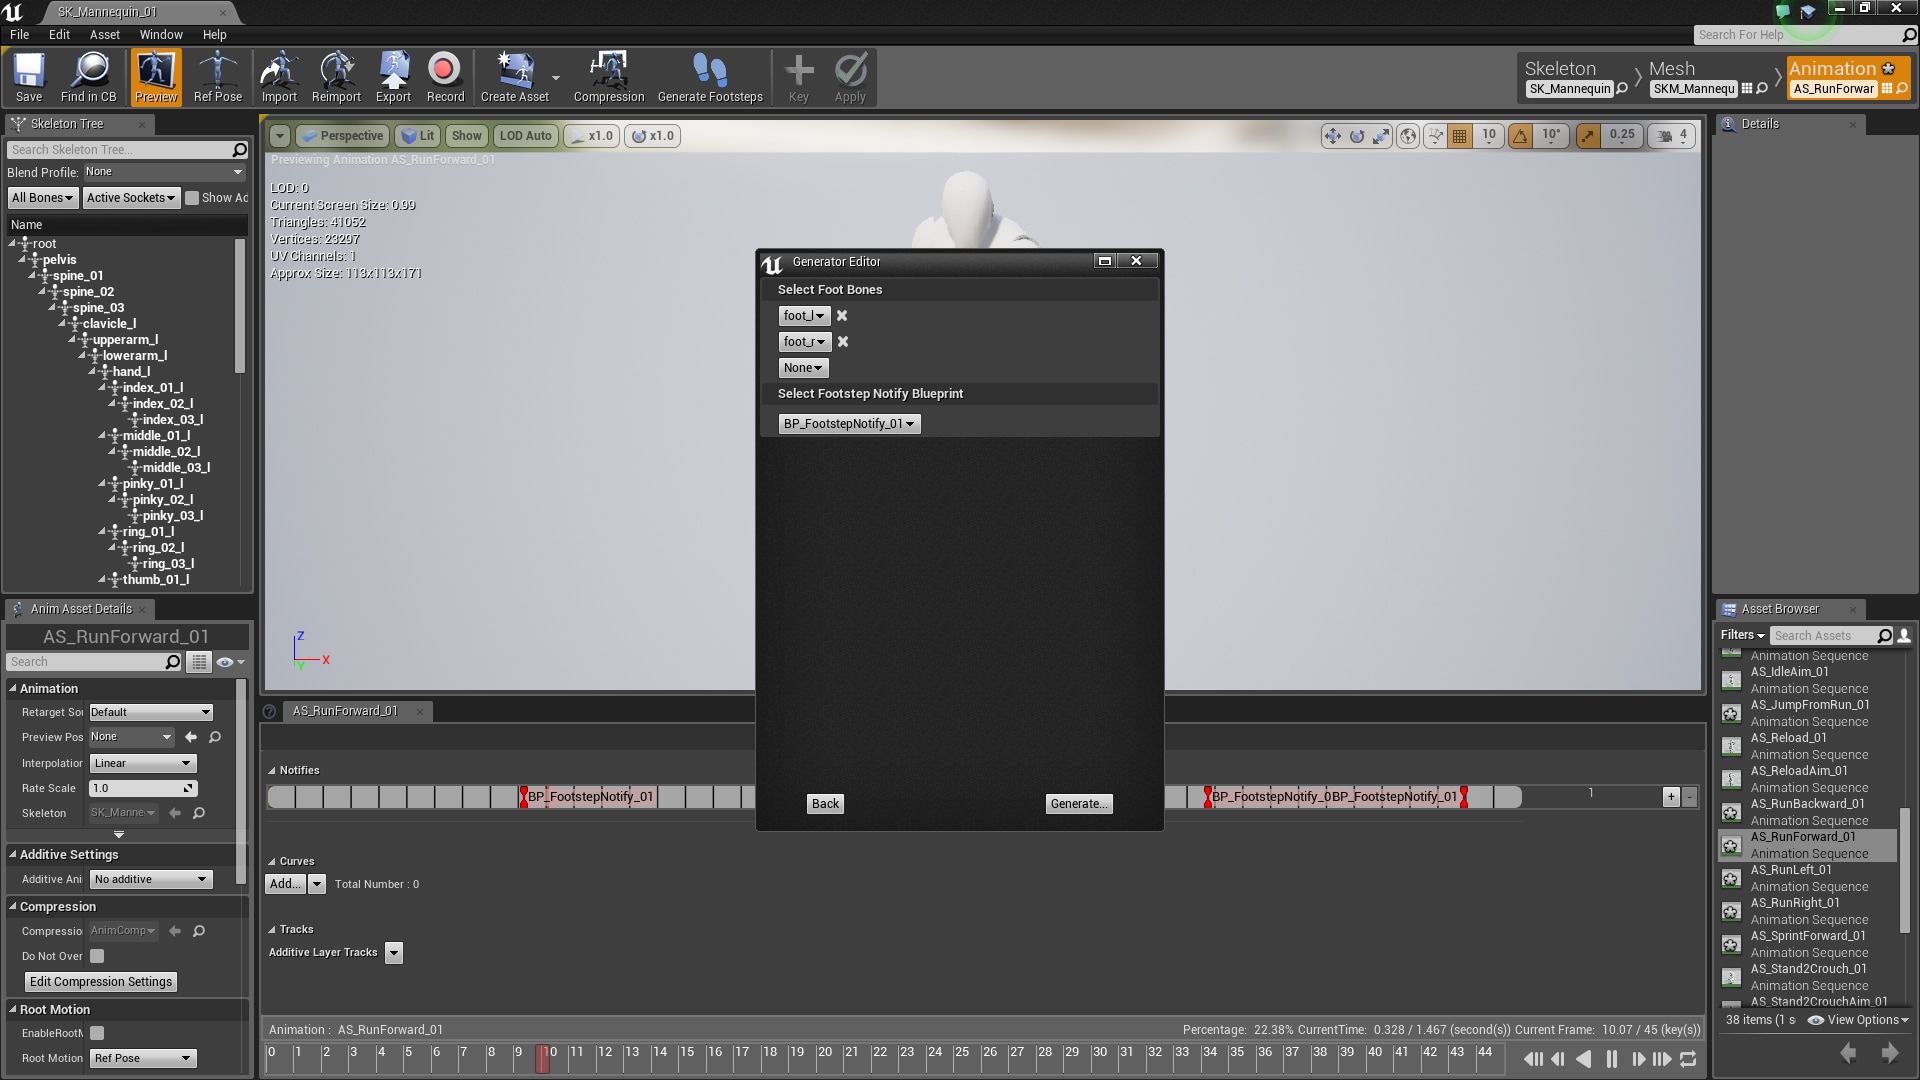Screen dimensions: 1920x1080
Task: Click the Generate Footsteps toolbar icon
Action: [710, 77]
